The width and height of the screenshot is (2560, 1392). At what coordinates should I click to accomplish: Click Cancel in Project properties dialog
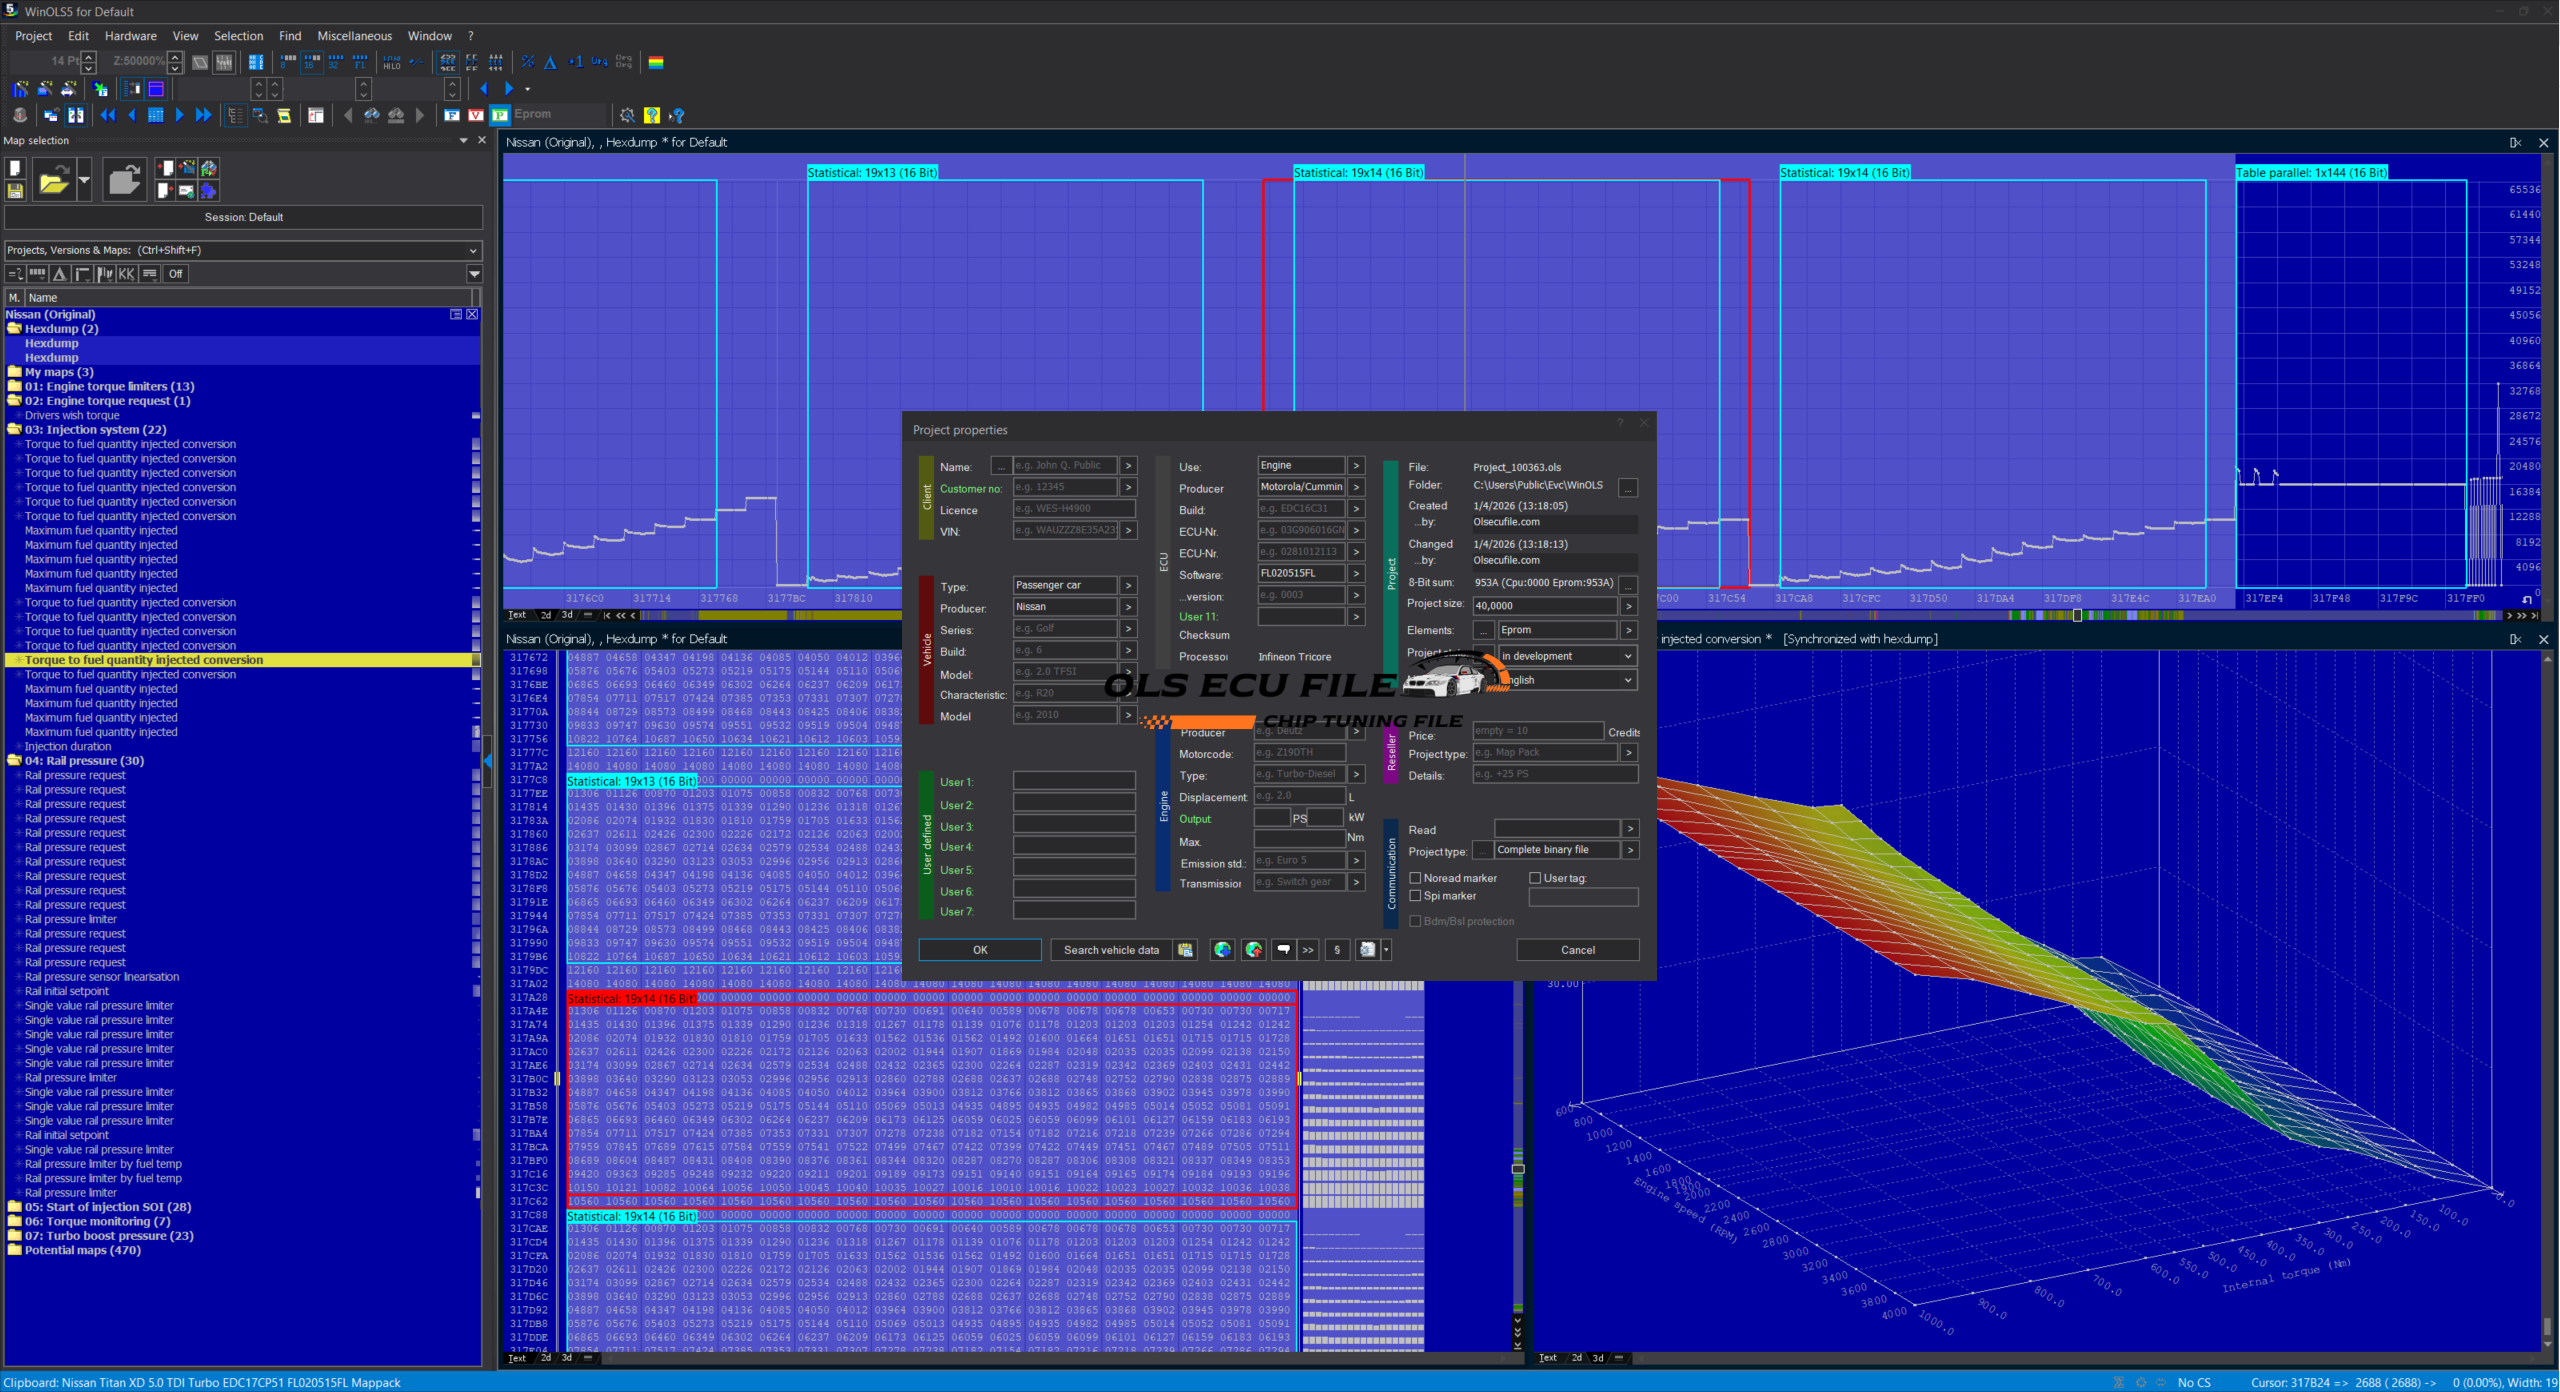(x=1577, y=950)
